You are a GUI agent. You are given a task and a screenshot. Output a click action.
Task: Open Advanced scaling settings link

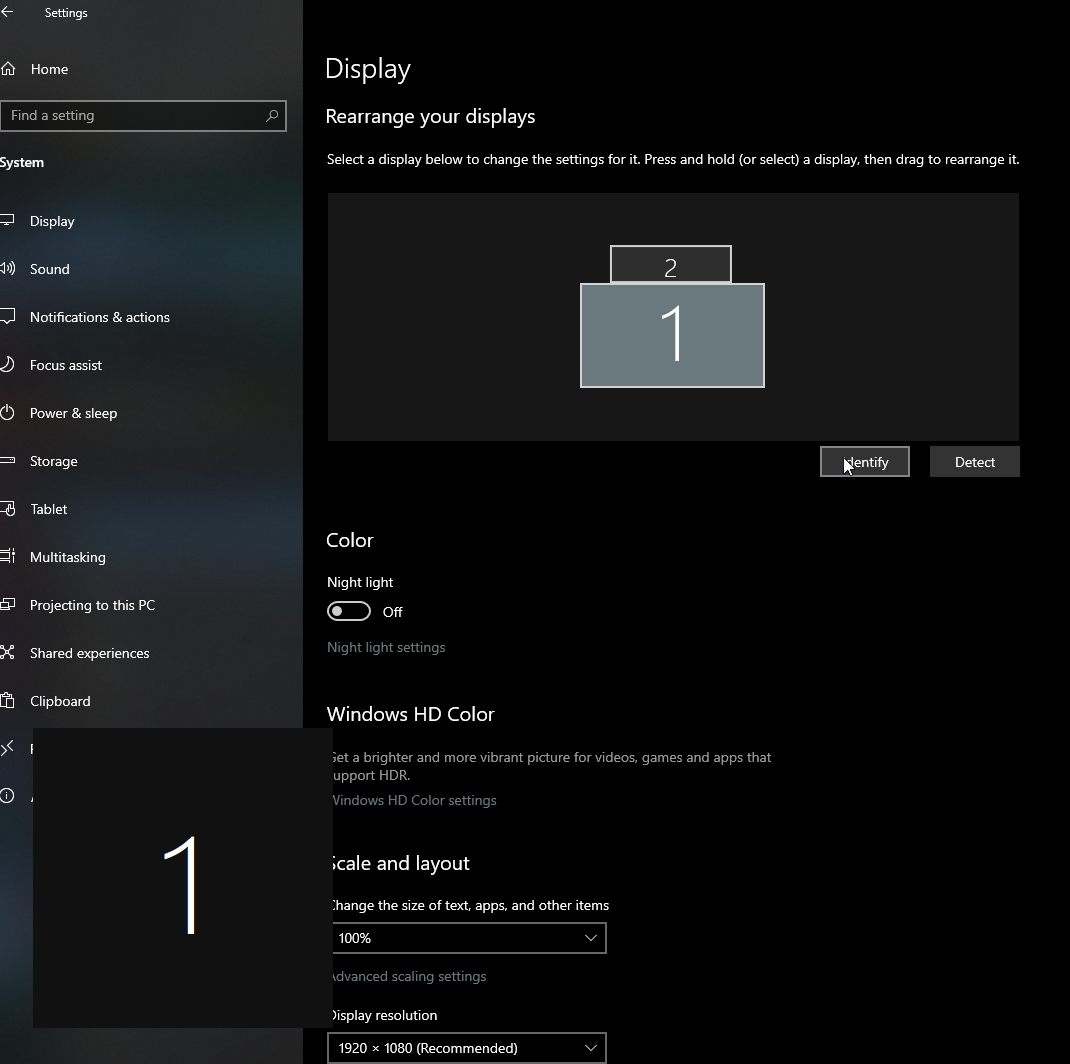(x=409, y=976)
